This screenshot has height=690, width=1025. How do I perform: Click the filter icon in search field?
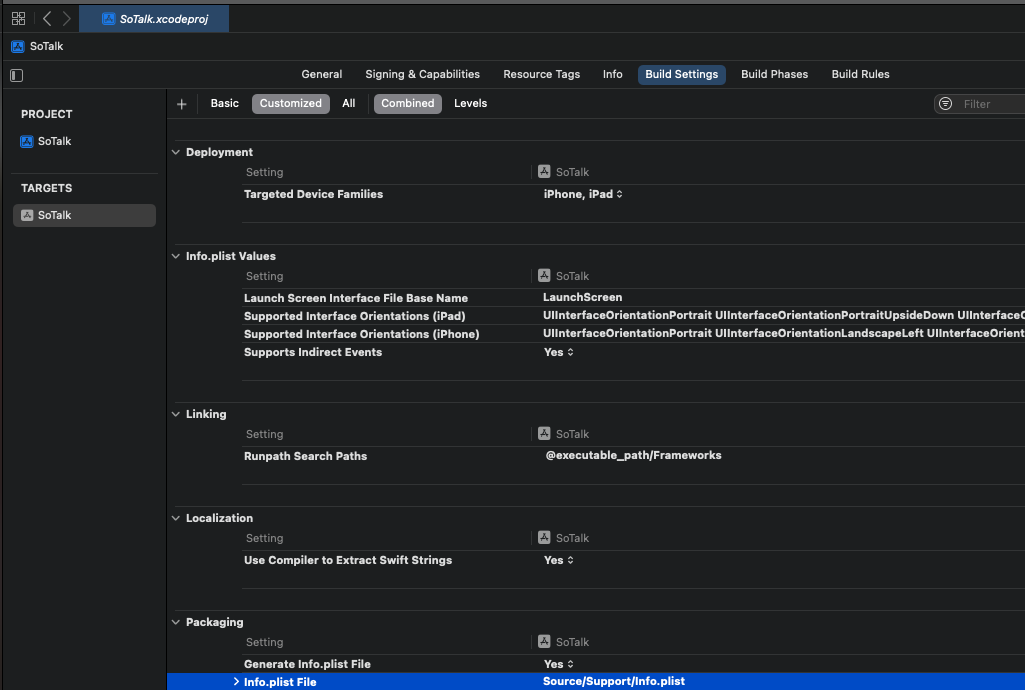tap(945, 104)
